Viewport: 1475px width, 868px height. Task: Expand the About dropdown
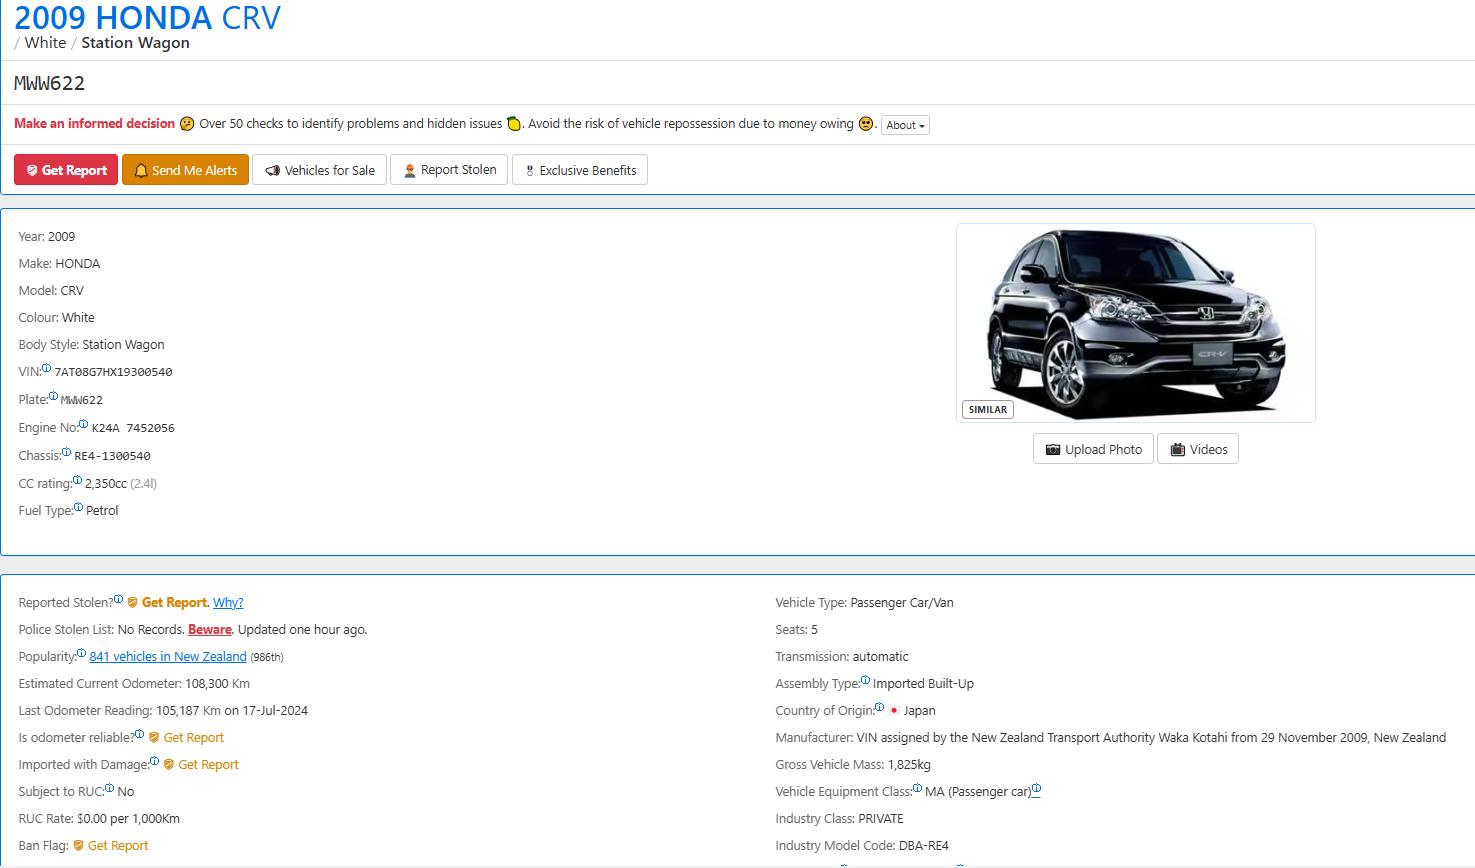(905, 125)
